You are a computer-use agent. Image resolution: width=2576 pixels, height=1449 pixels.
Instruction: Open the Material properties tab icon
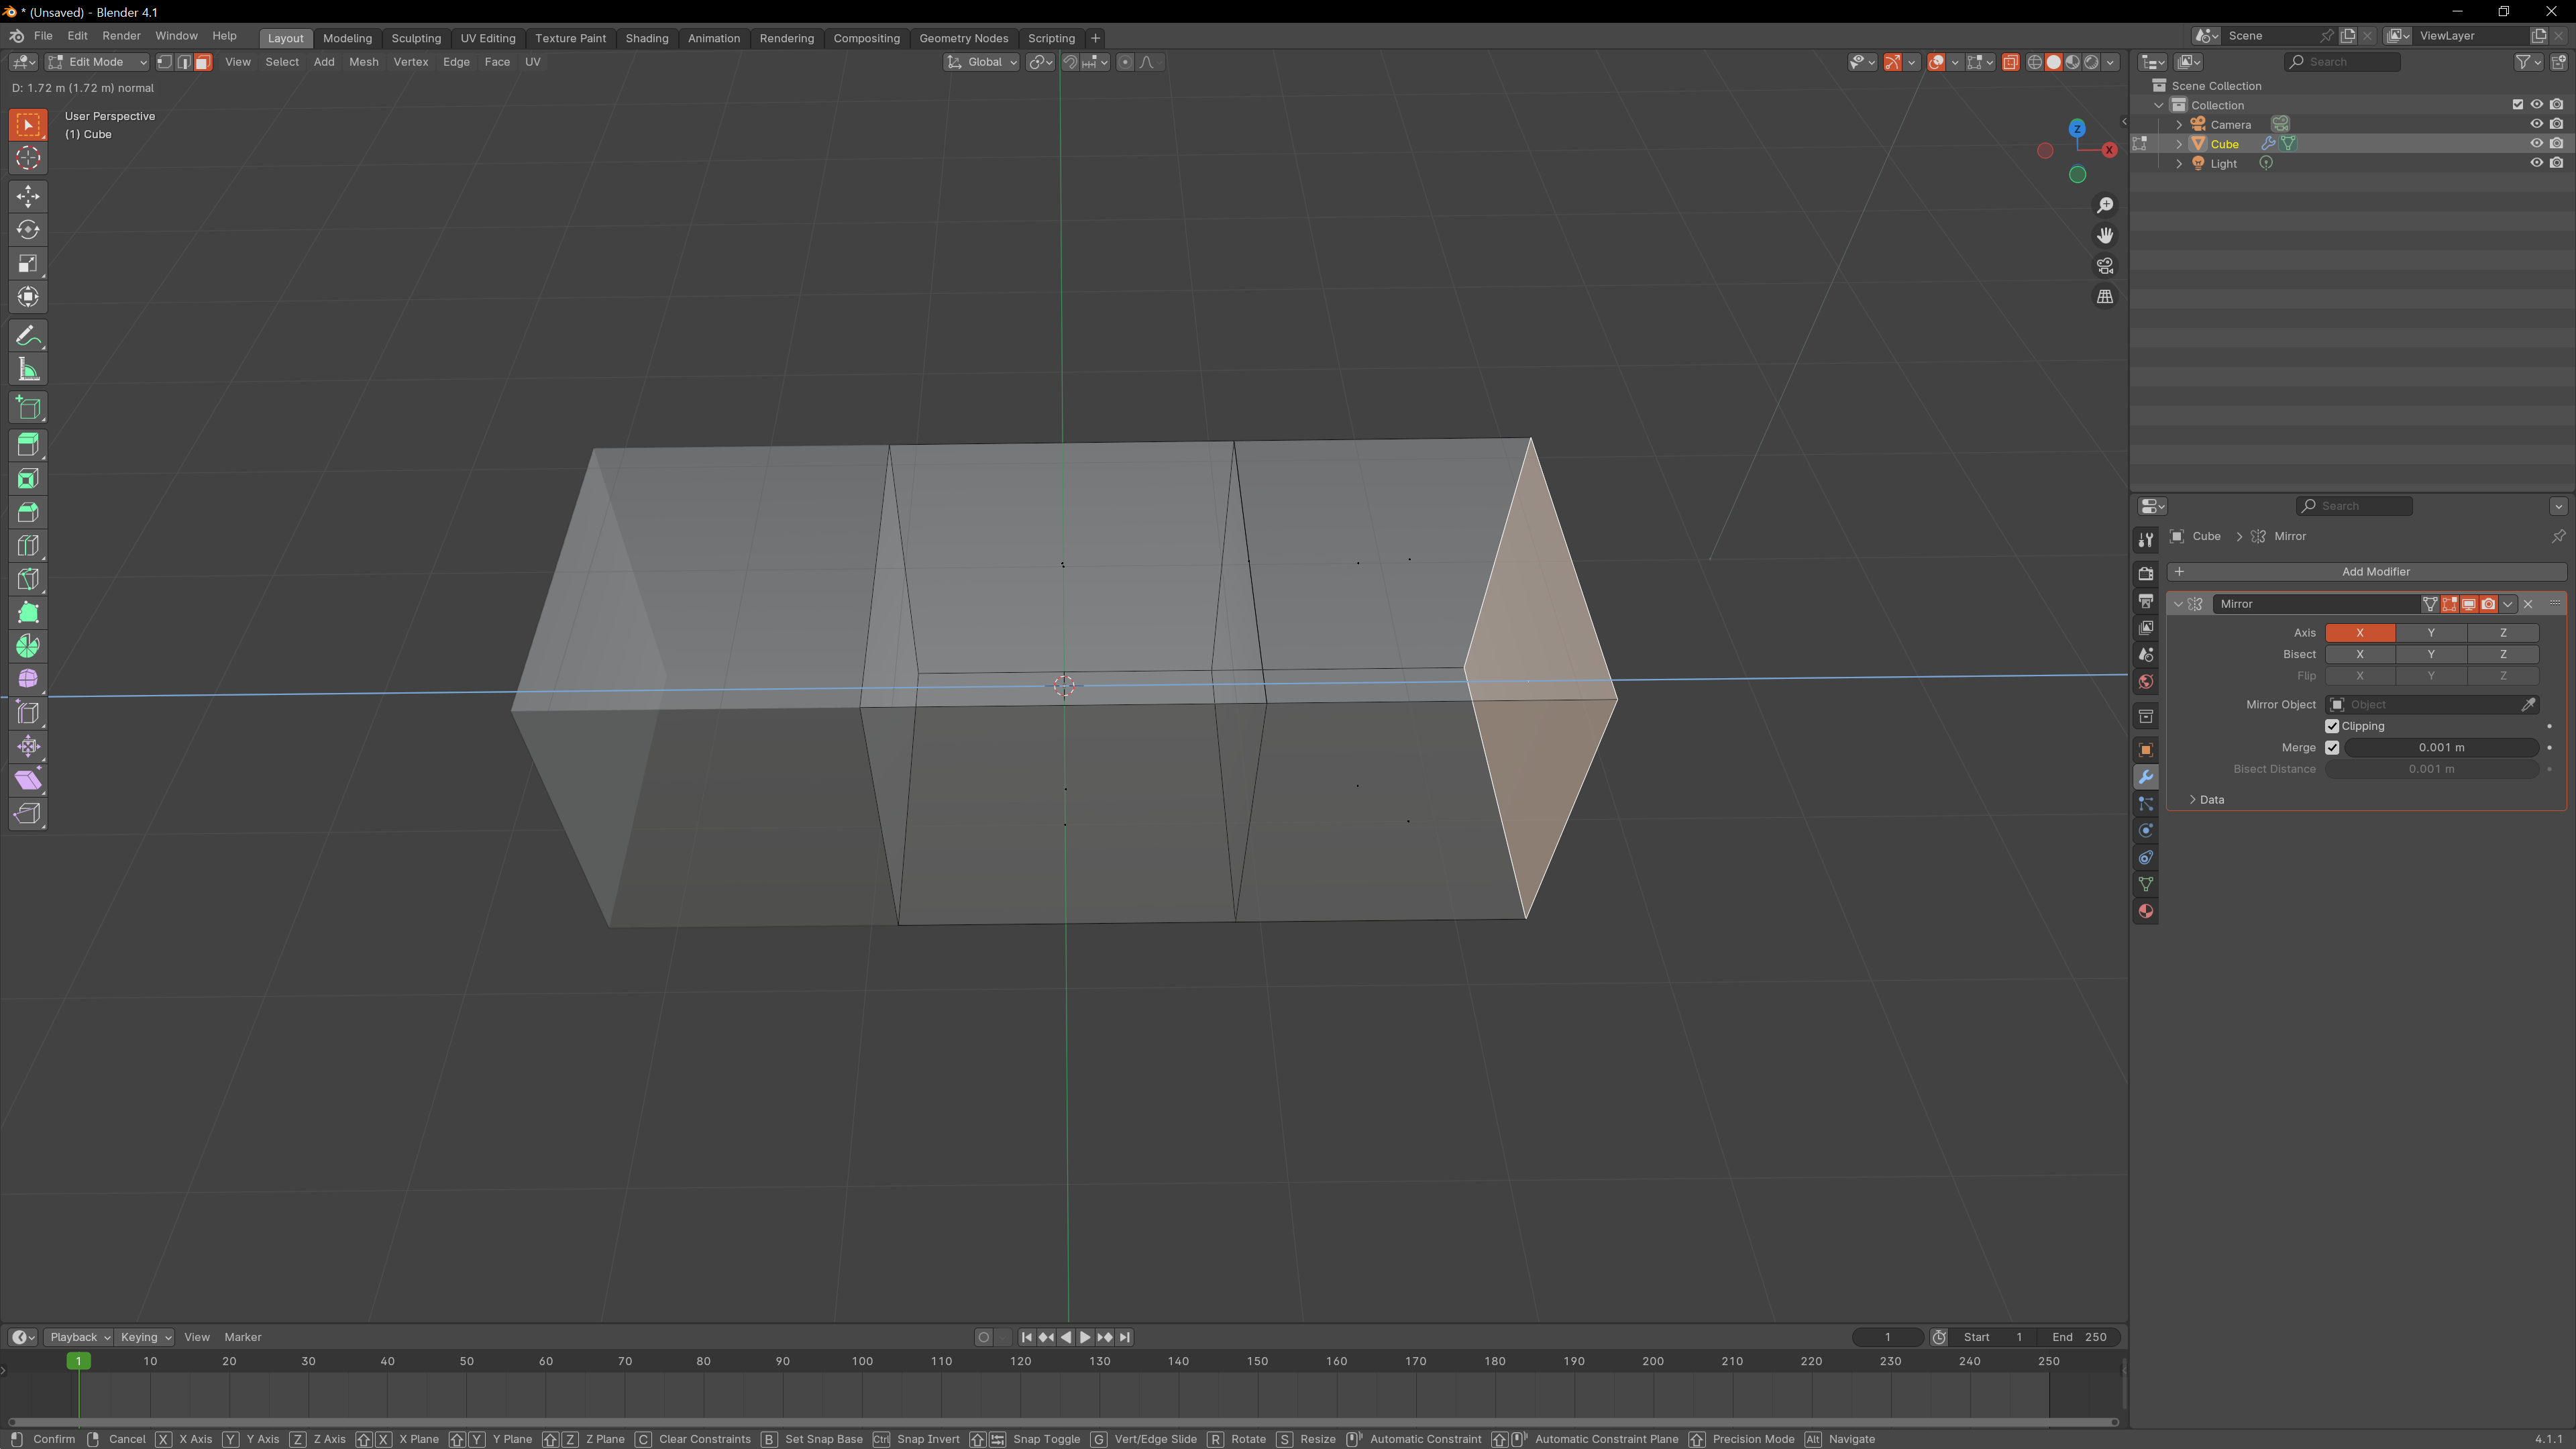tap(2146, 911)
